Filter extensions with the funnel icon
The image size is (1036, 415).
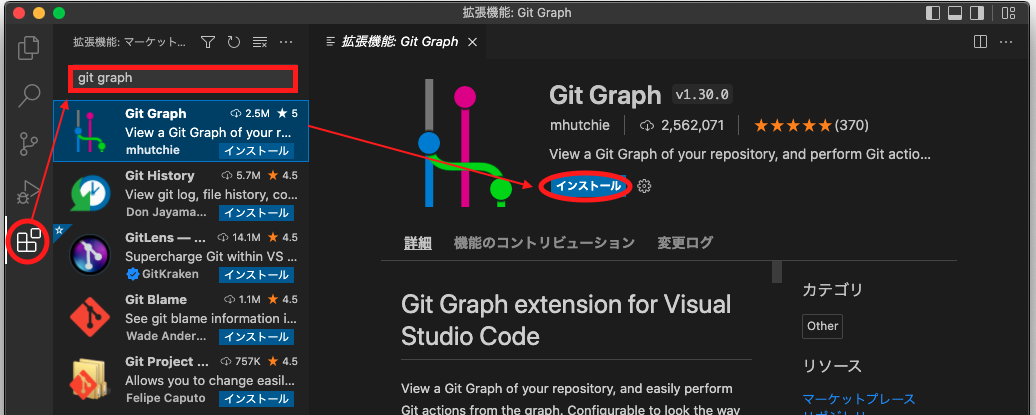pos(208,42)
